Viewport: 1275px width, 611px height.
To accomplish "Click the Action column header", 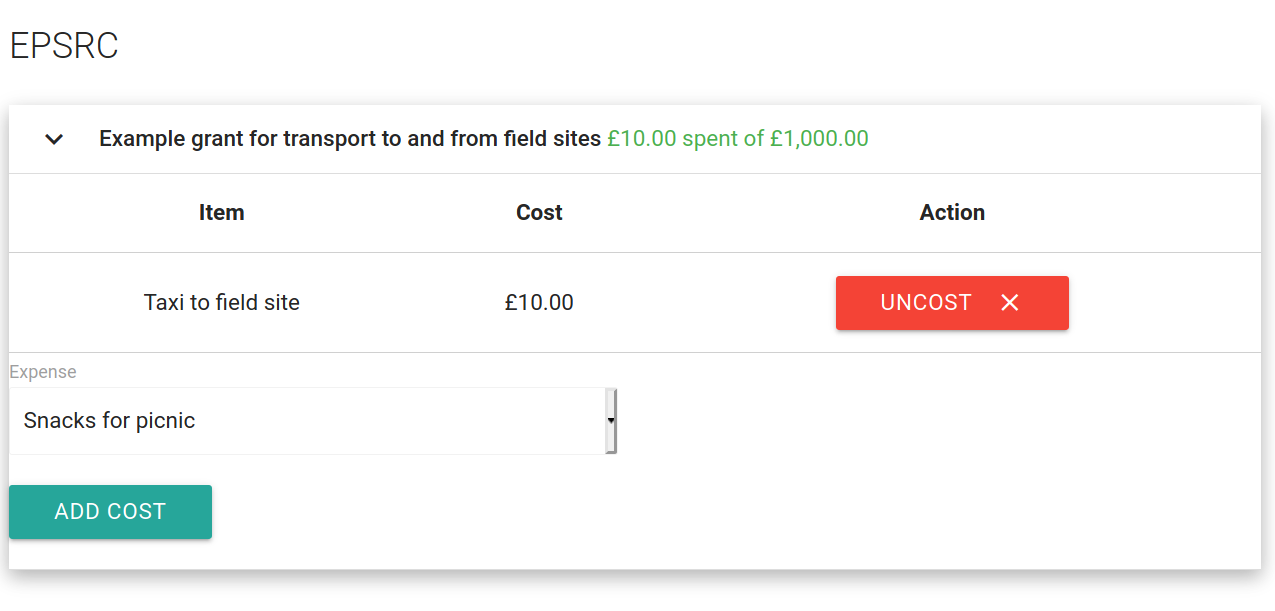I will click(x=951, y=212).
